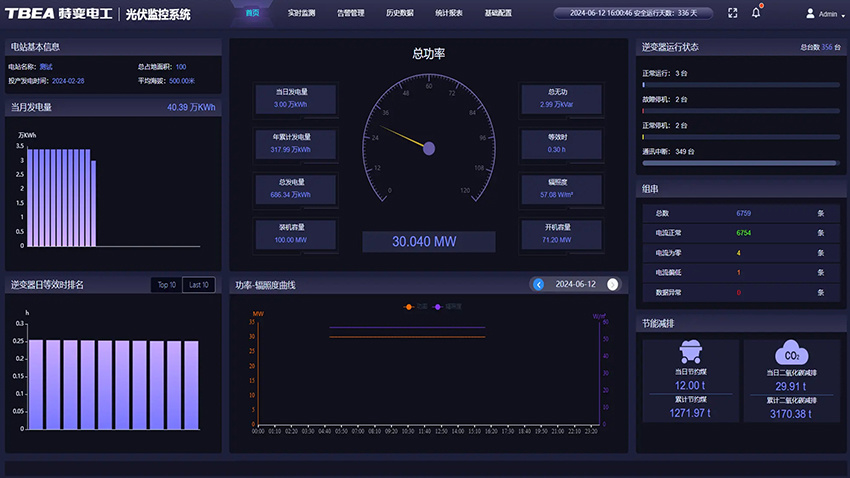850x478 pixels.
Task: Go to next date with right arrow
Action: coord(613,284)
